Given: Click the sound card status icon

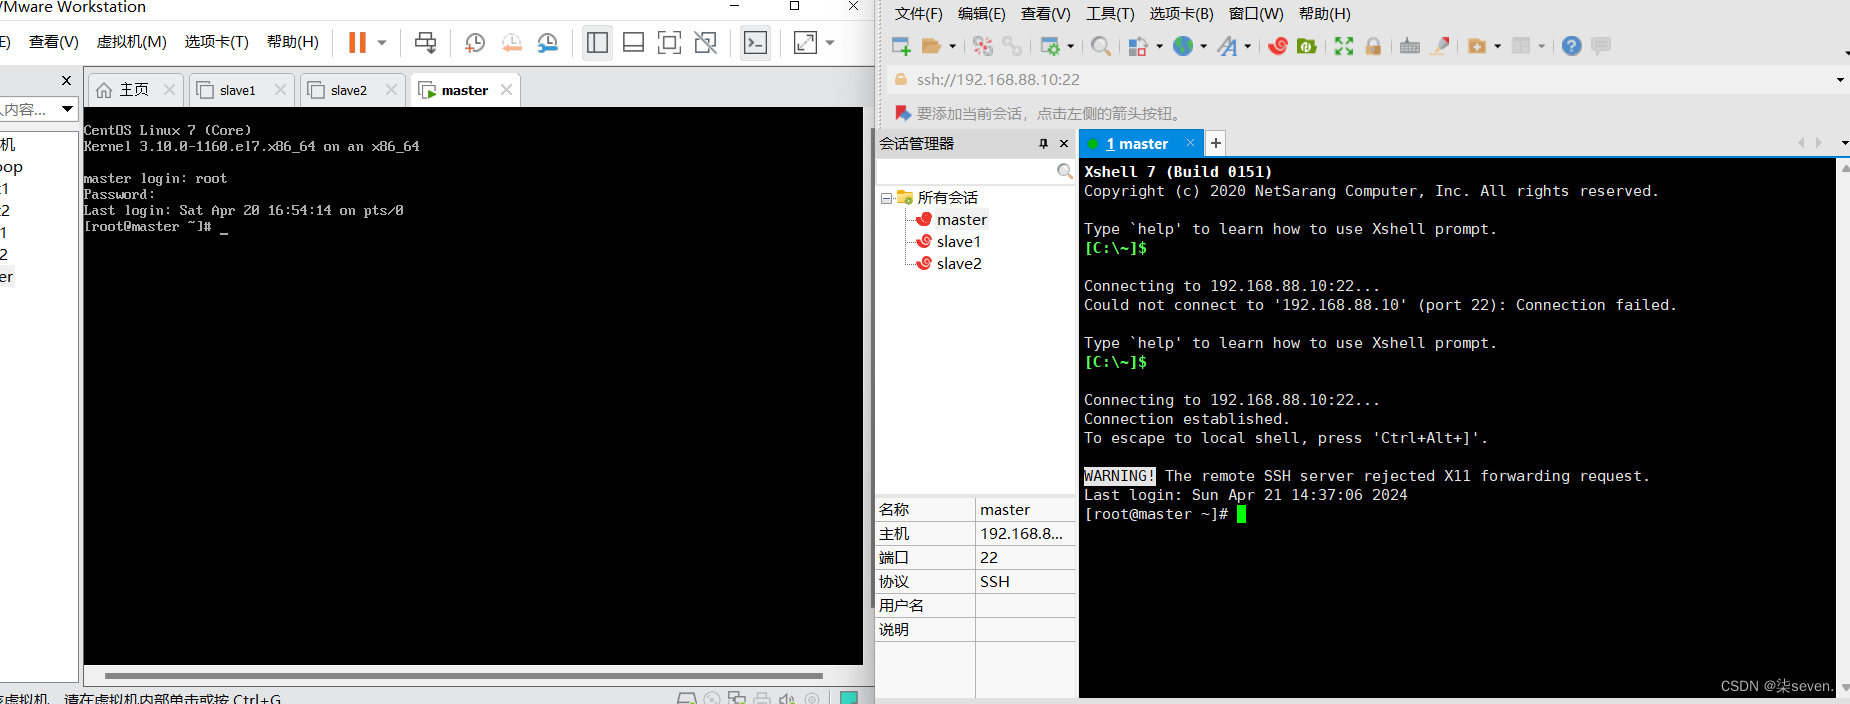Looking at the screenshot, I should [x=787, y=698].
